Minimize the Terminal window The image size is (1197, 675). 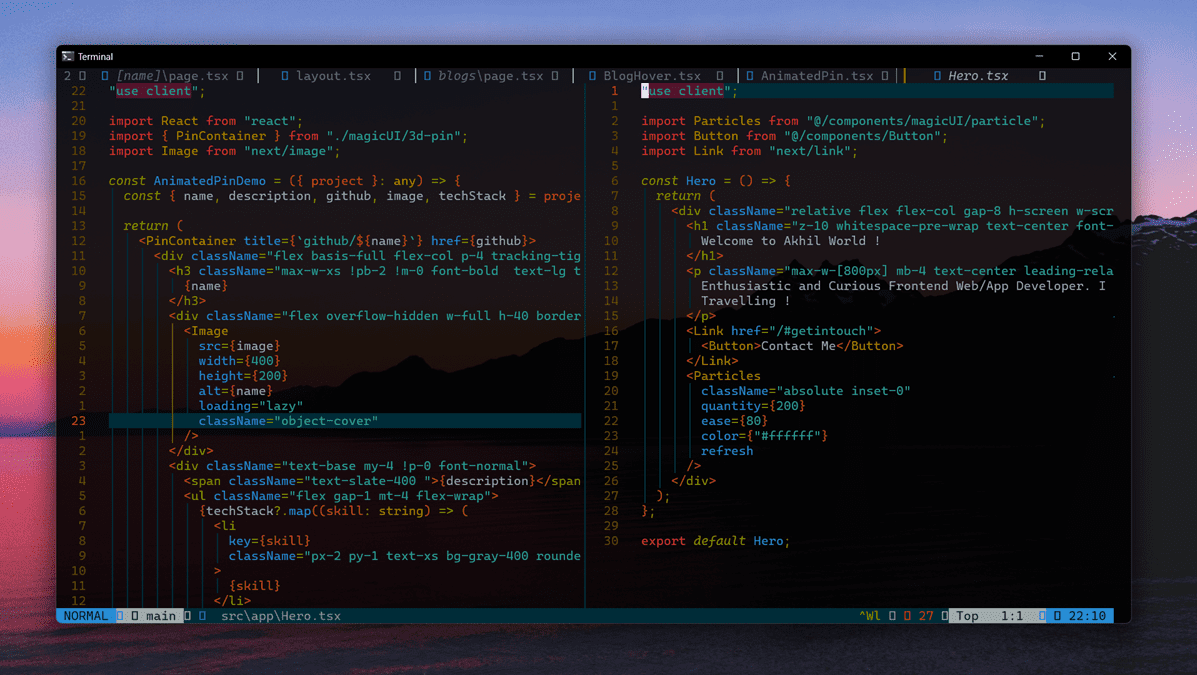[x=1039, y=57]
